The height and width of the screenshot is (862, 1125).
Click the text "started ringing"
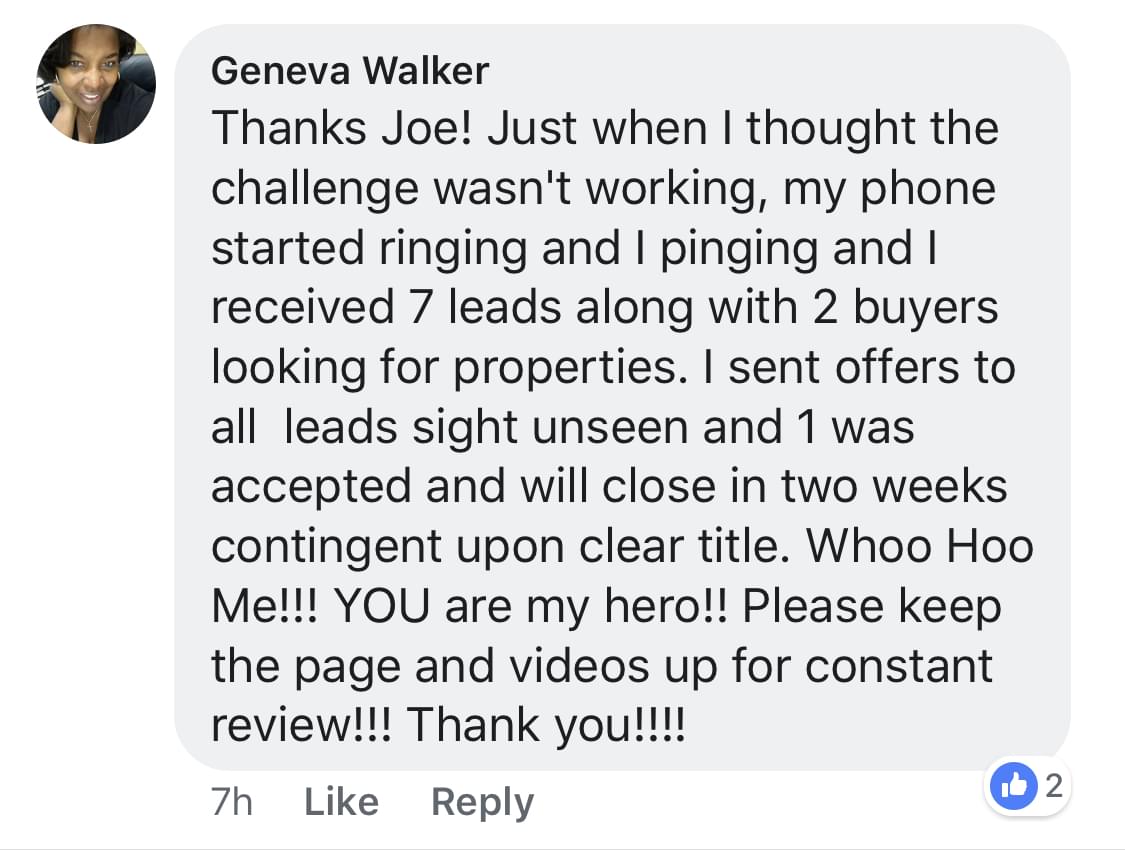point(368,249)
